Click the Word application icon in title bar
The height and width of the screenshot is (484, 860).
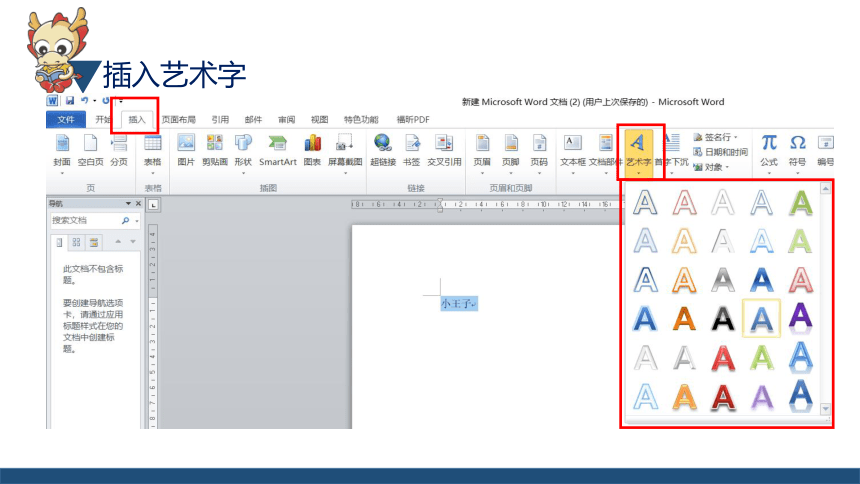click(52, 100)
